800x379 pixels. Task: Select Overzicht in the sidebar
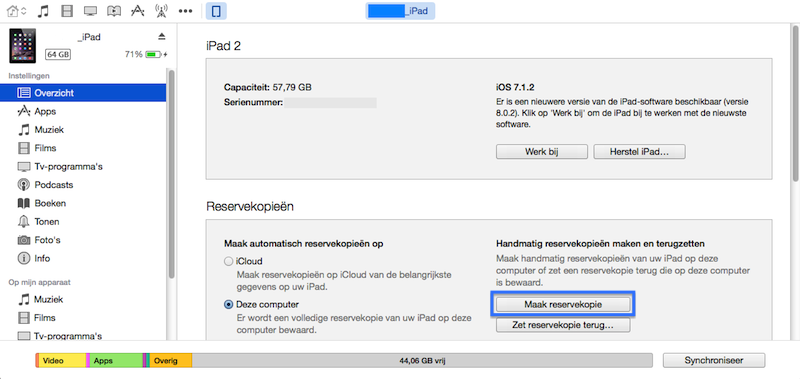click(83, 93)
